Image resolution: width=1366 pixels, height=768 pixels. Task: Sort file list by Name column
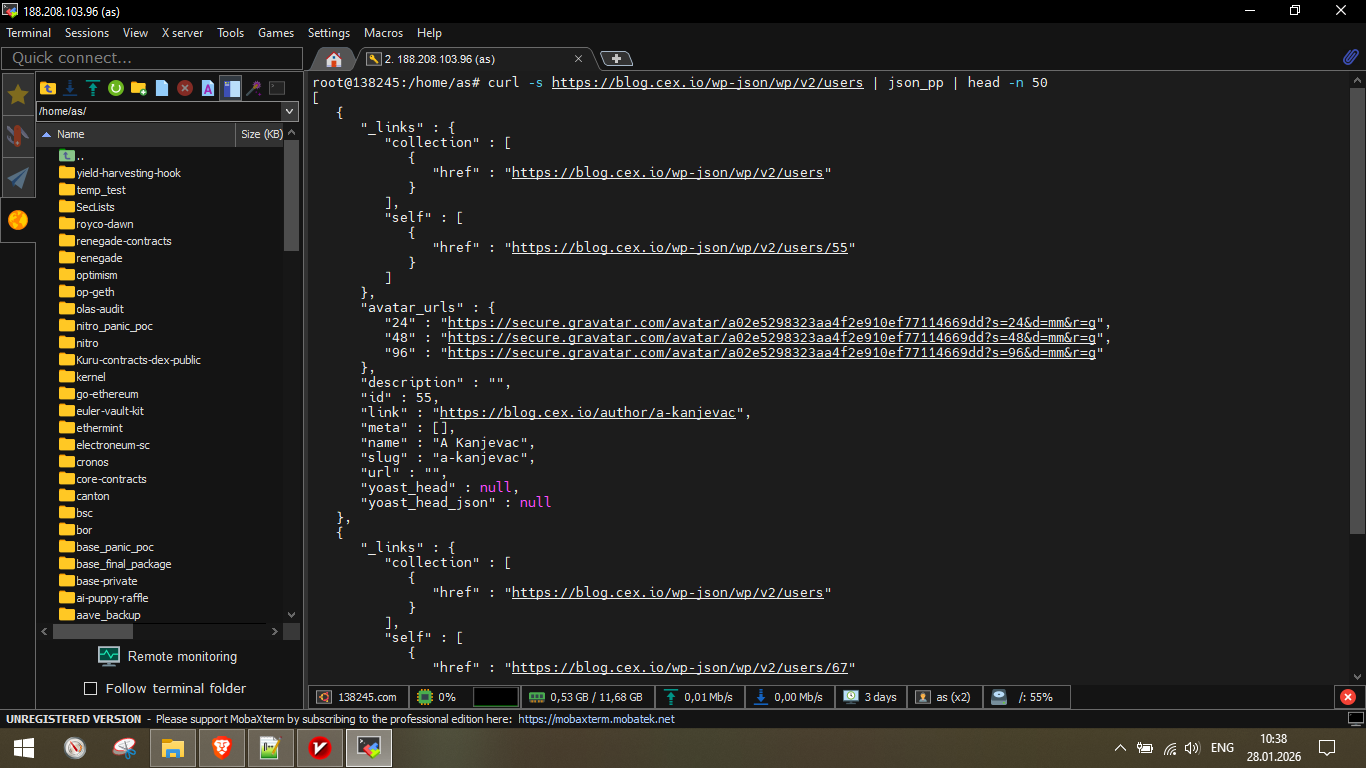click(136, 134)
